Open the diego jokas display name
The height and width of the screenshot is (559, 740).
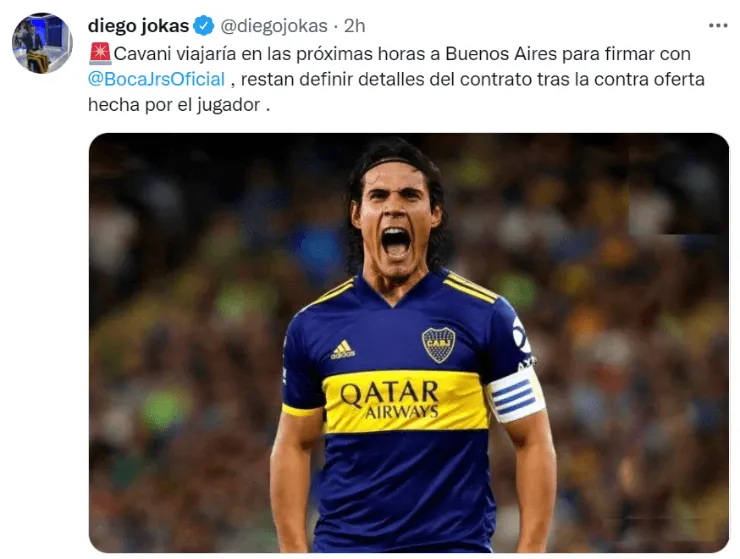click(138, 25)
